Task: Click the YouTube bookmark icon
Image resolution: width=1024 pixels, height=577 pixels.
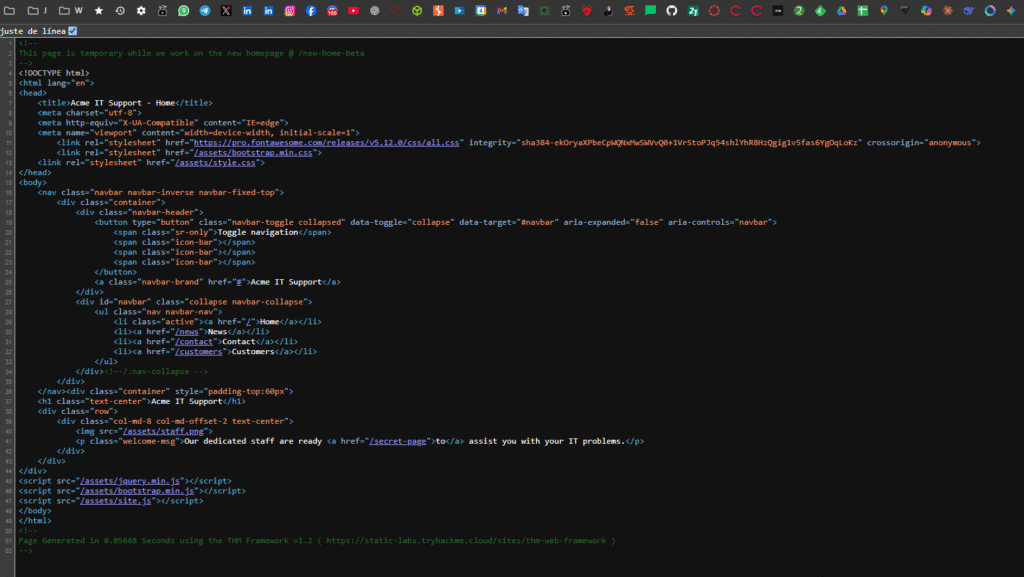Action: pos(354,11)
